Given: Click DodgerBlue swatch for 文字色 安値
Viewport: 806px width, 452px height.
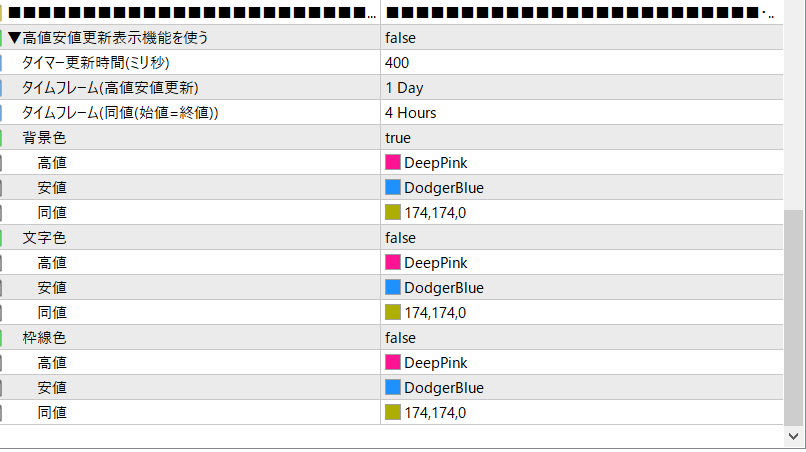Looking at the screenshot, I should [393, 288].
